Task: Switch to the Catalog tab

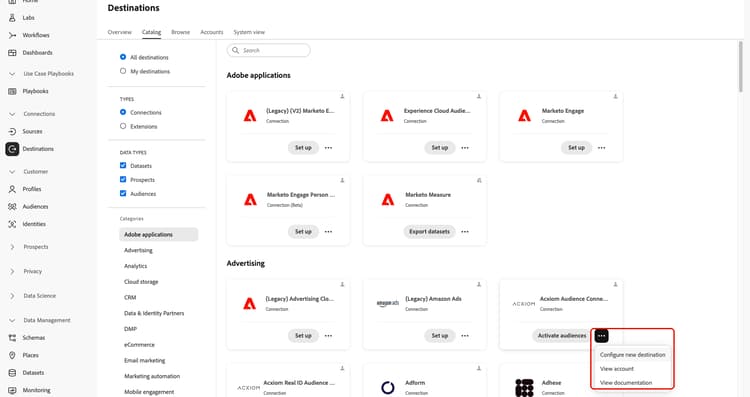Action: [151, 32]
